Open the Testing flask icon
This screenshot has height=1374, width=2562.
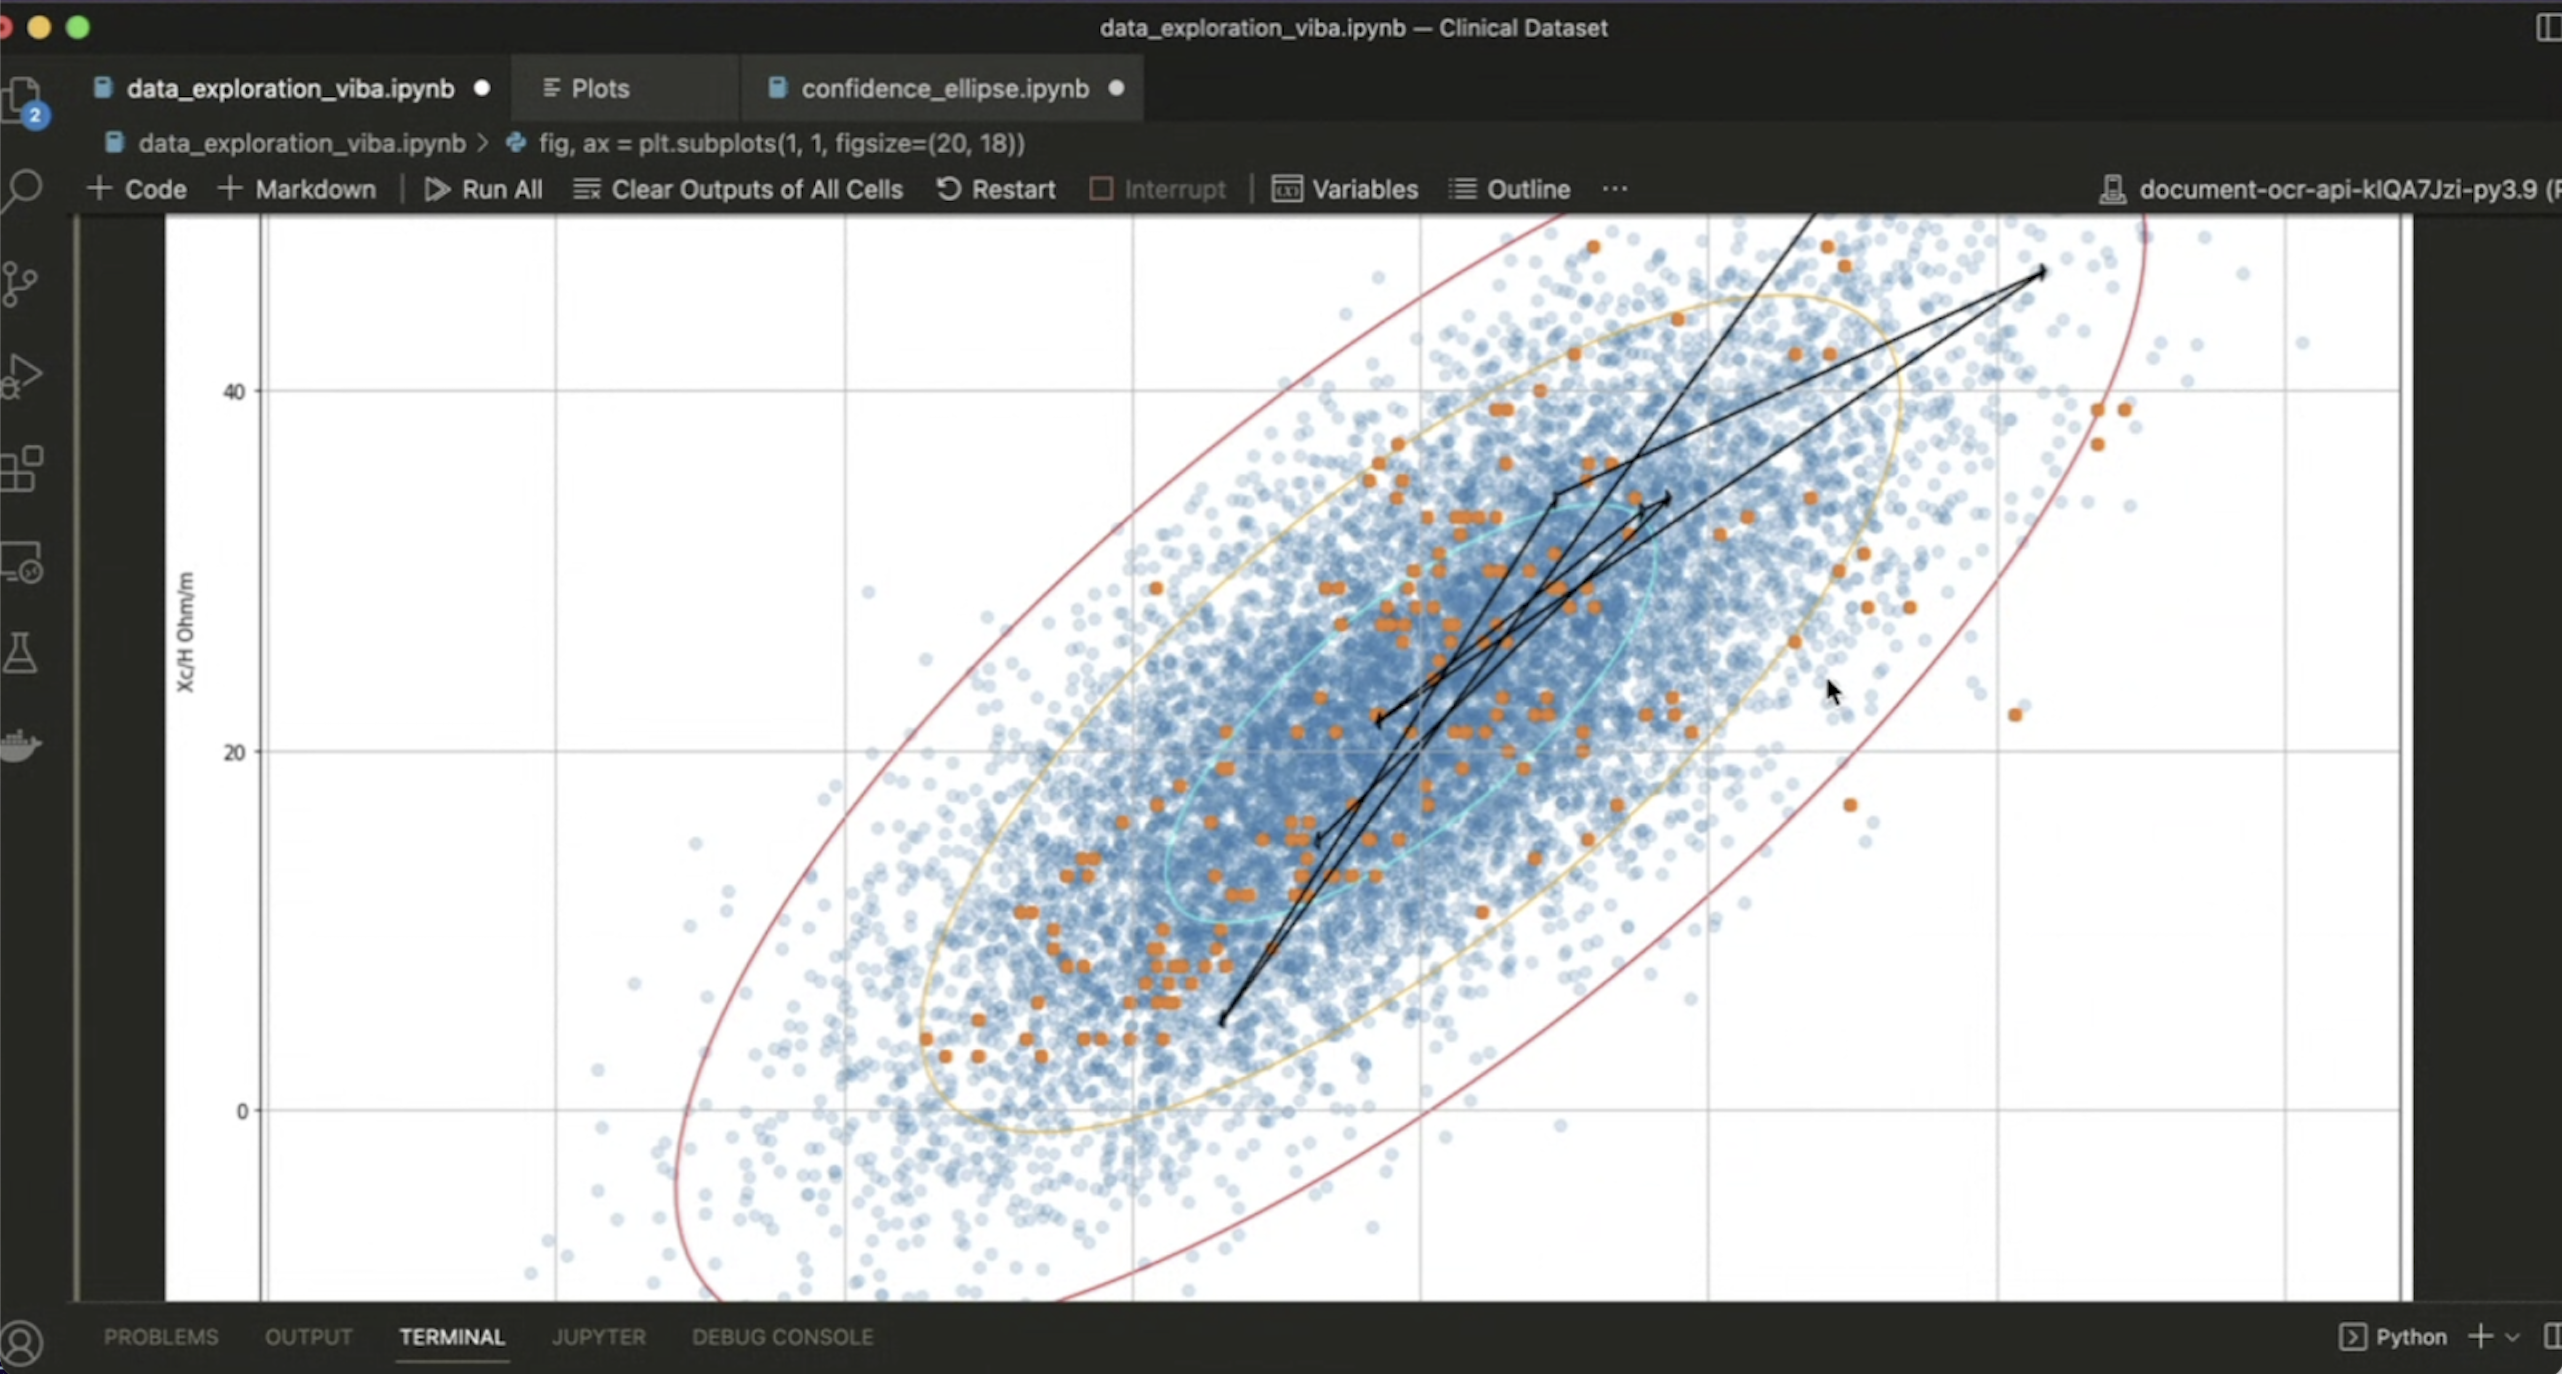point(20,653)
